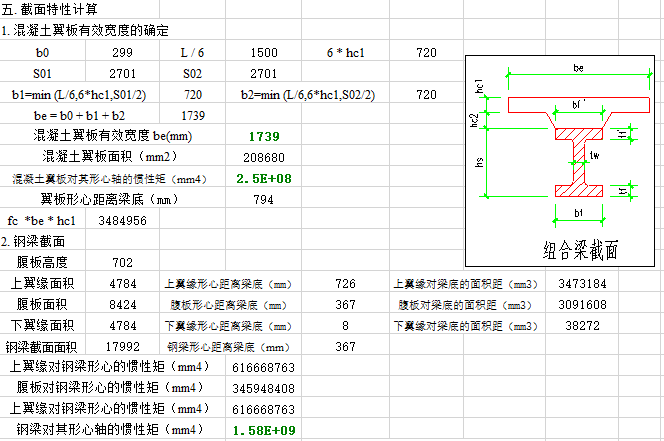The height and width of the screenshot is (441, 664).
Task: Select the '6 * hc1' label cell
Action: click(x=345, y=53)
